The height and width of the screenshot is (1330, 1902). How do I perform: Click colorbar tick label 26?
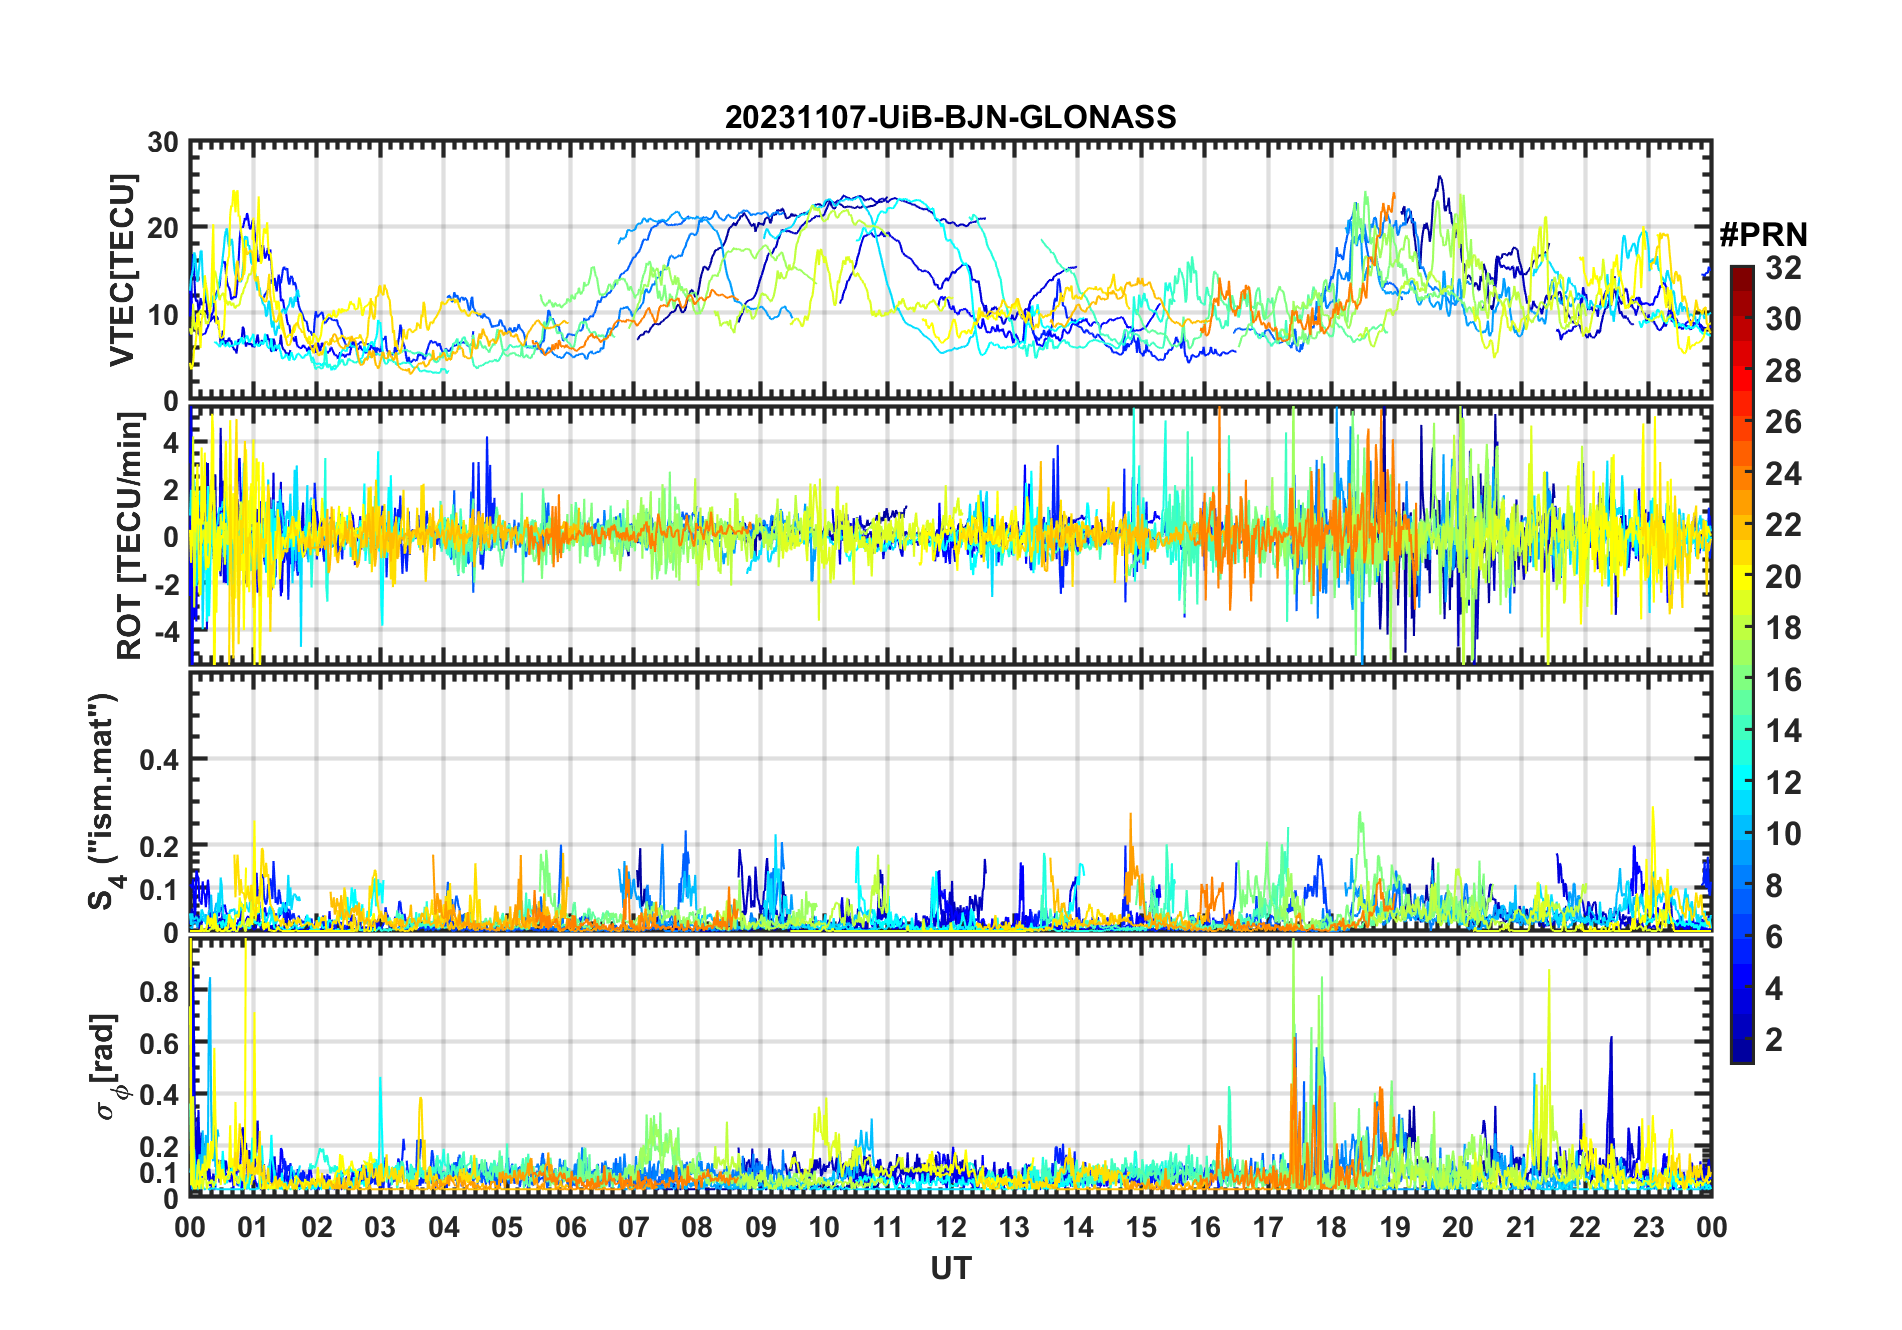point(1783,422)
